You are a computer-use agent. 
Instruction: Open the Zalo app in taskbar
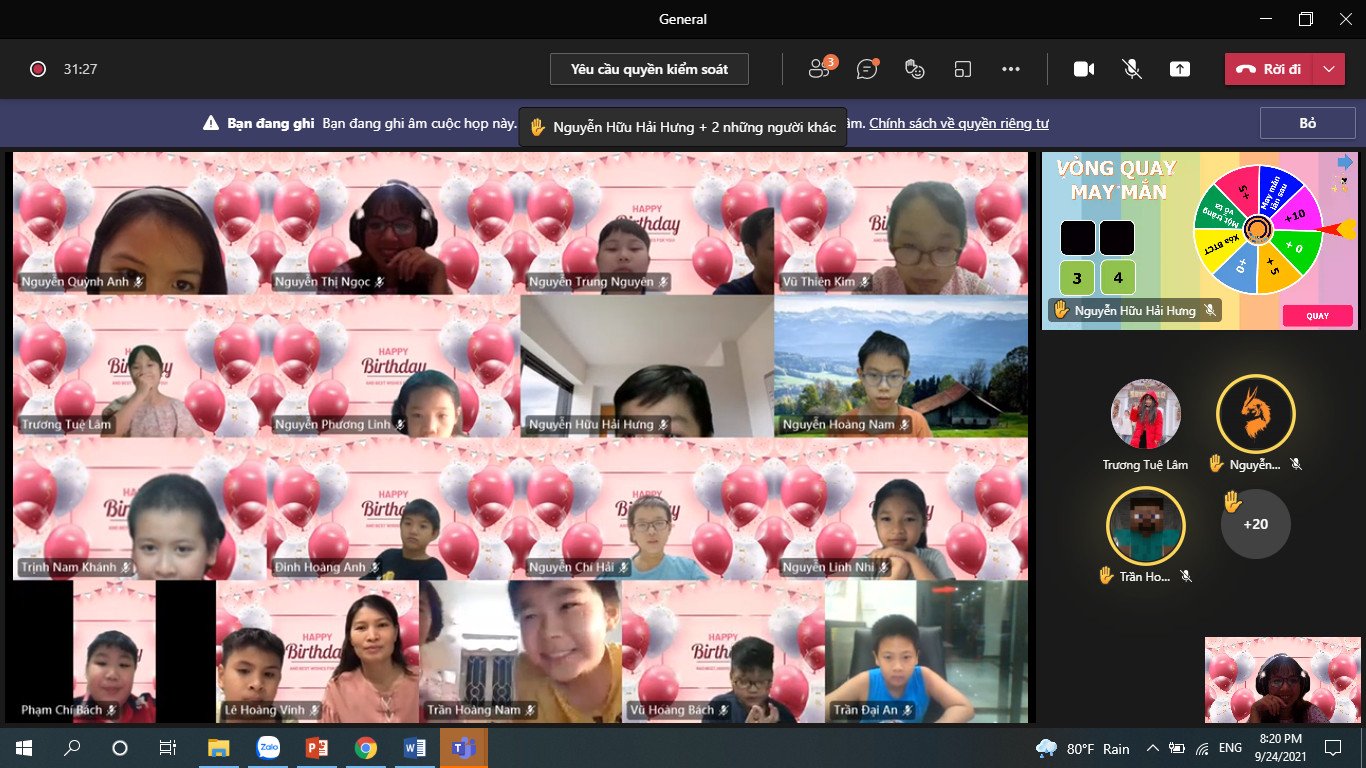pos(268,747)
